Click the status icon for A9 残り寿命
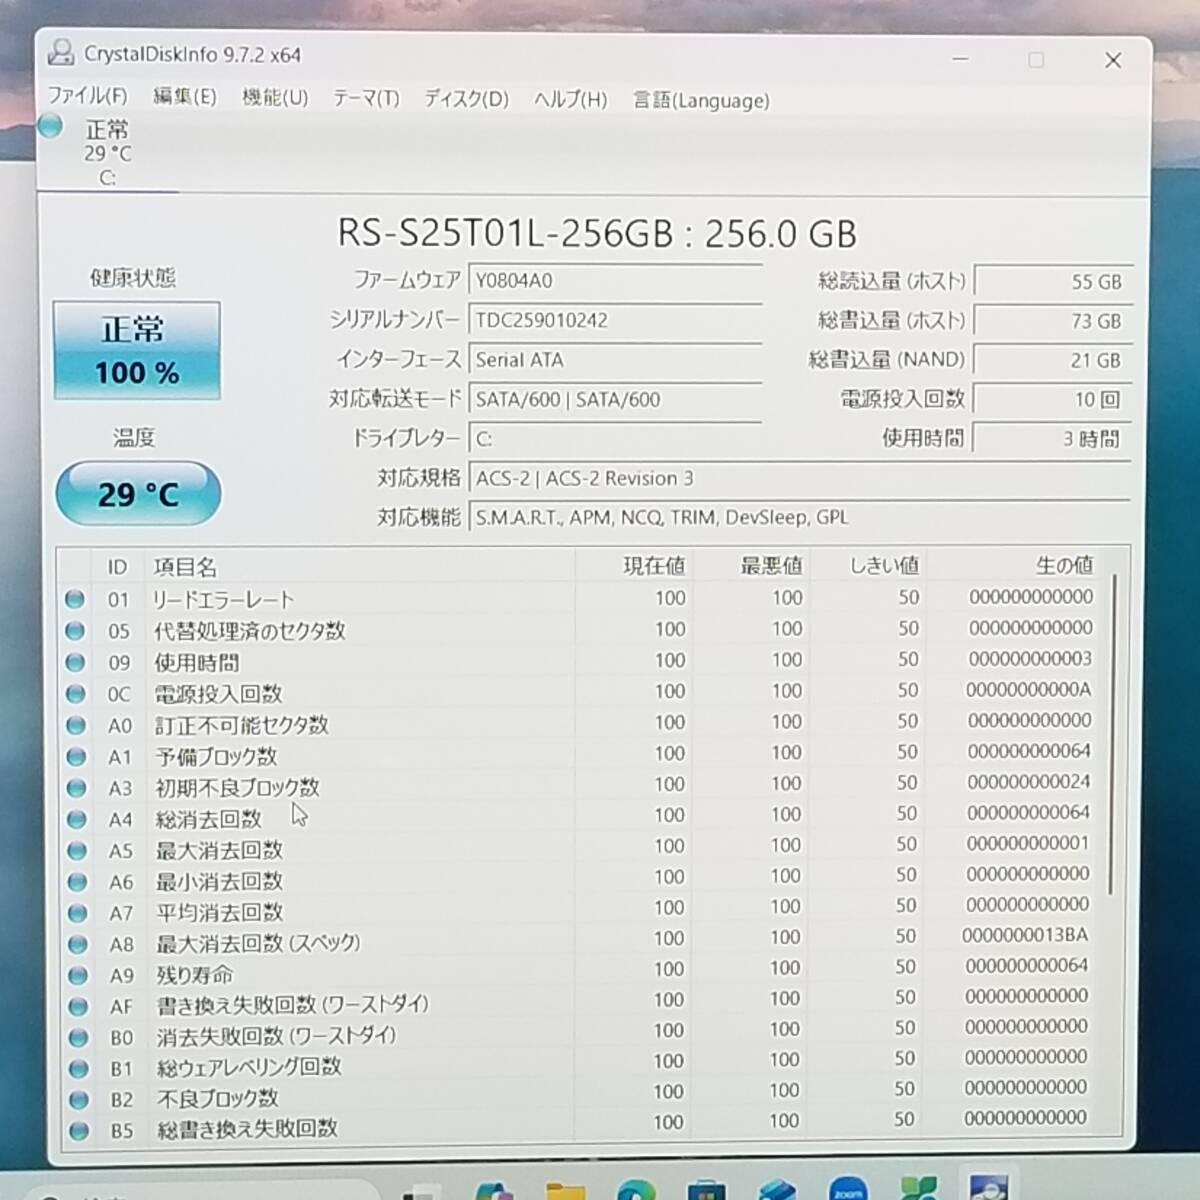This screenshot has width=1200, height=1200. coord(77,975)
